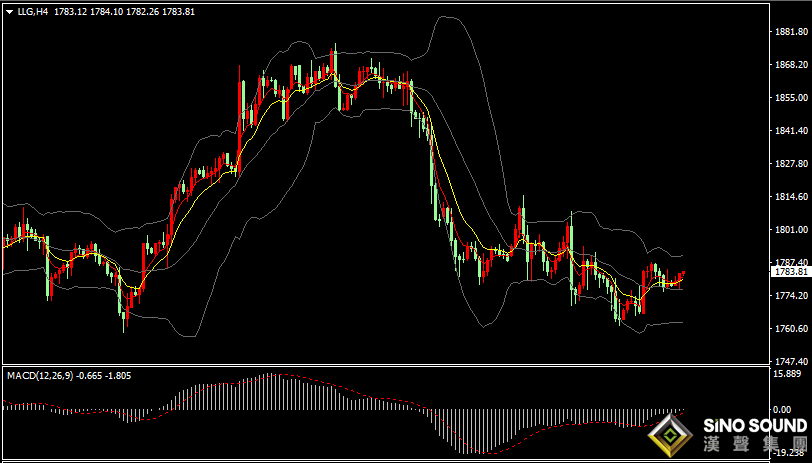Click the LLG,H4 symbol label
The image size is (812, 463).
point(32,11)
